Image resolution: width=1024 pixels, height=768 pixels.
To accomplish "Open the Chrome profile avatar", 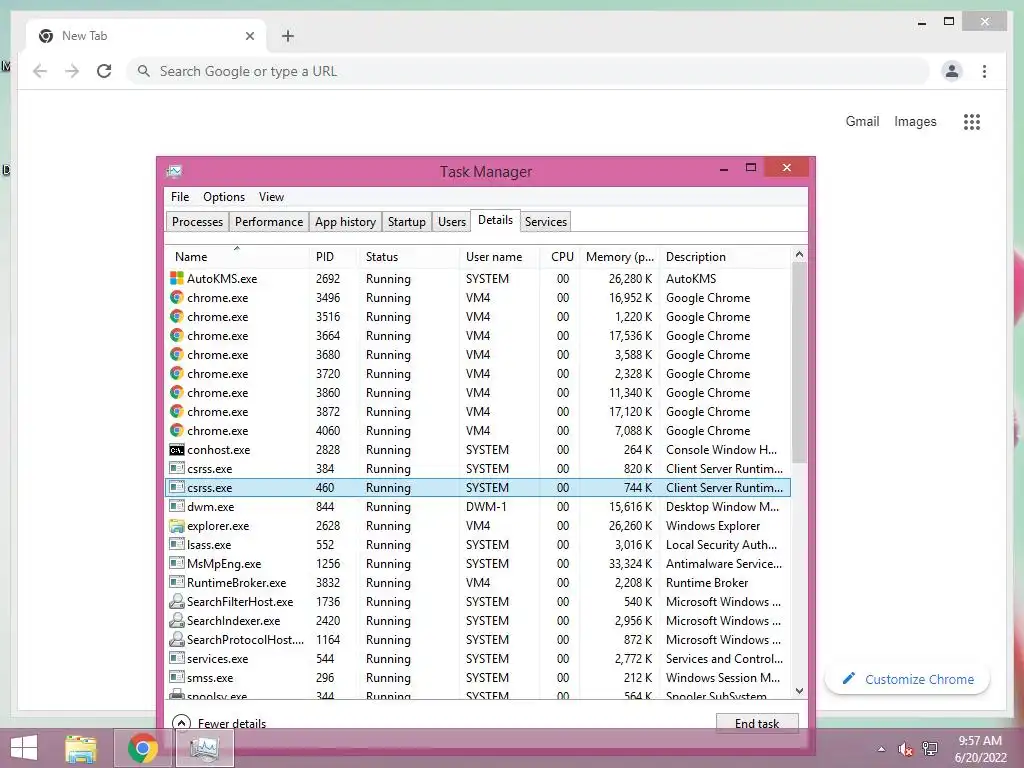I will (952, 71).
